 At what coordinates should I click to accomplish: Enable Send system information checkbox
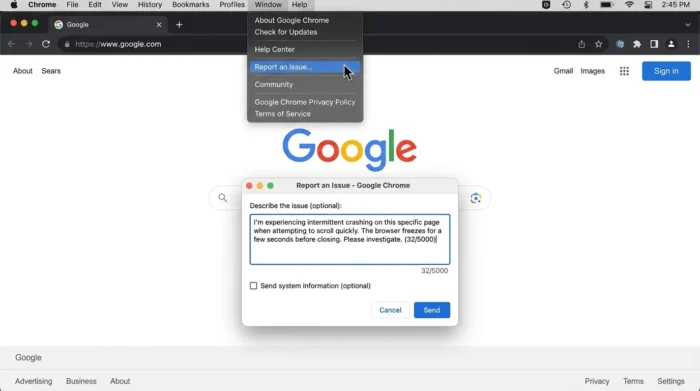pyautogui.click(x=253, y=286)
